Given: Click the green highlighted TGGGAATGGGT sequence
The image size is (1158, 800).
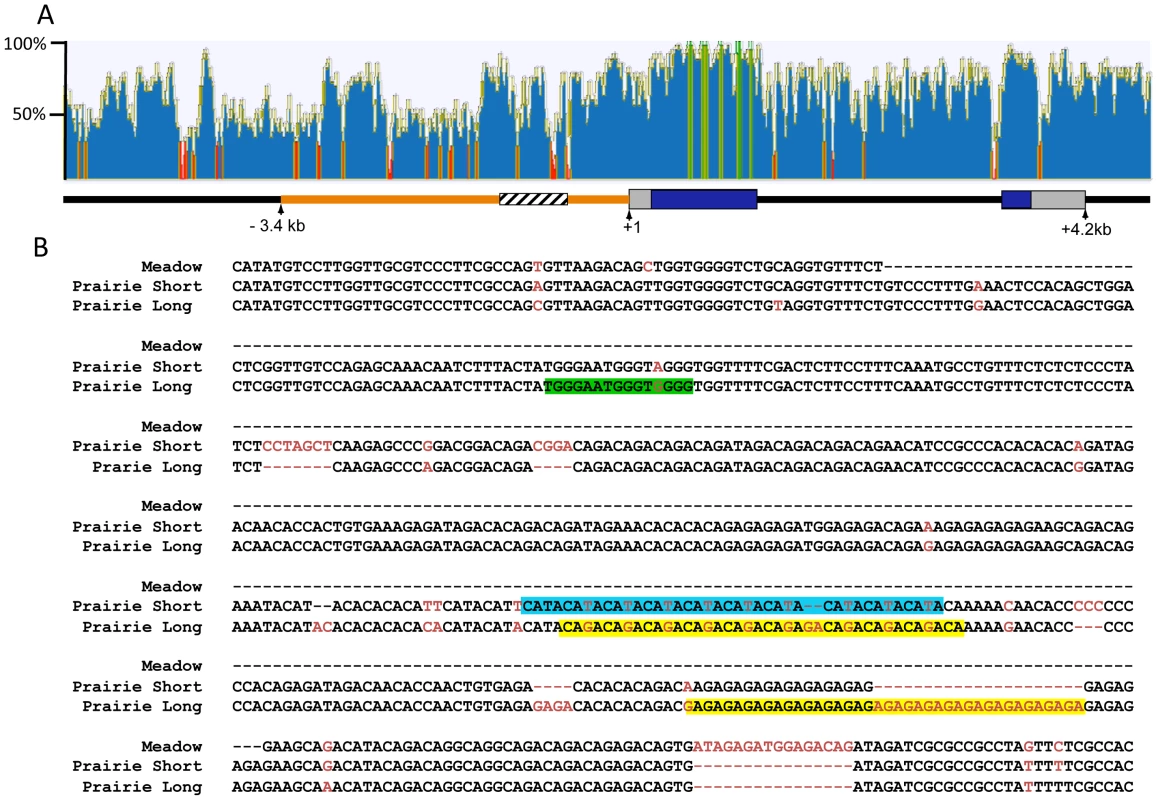Looking at the screenshot, I should click(x=619, y=386).
